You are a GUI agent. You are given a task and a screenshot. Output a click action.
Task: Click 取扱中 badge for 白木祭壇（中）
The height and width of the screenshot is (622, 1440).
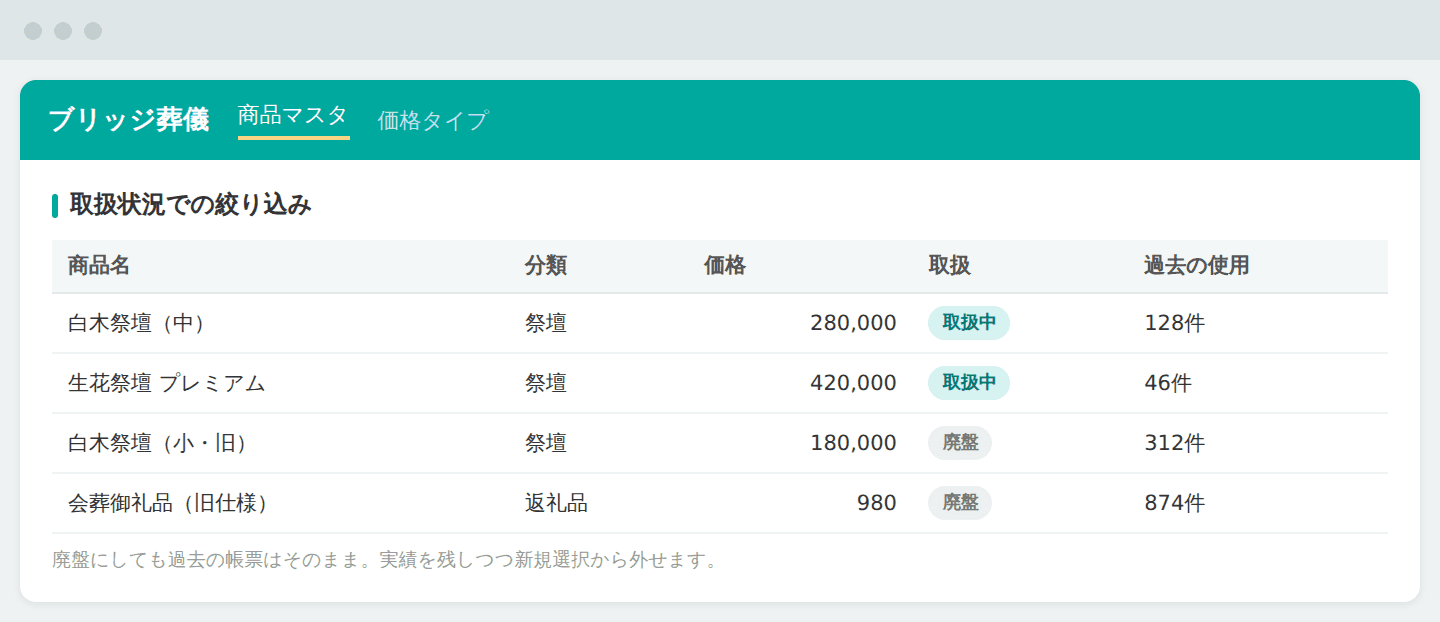(x=969, y=323)
